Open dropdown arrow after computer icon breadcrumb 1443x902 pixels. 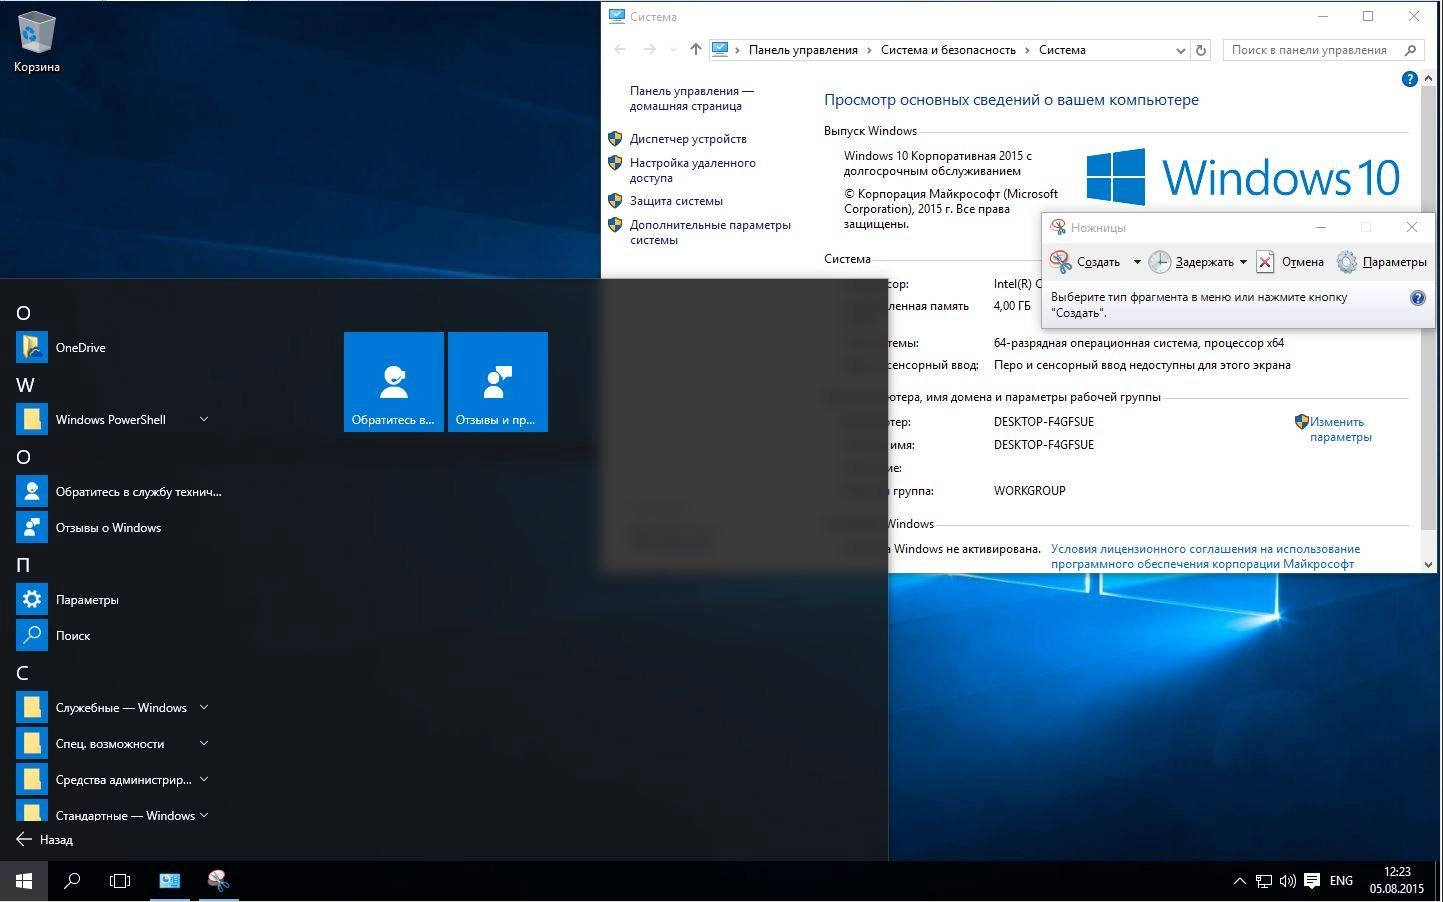click(738, 50)
